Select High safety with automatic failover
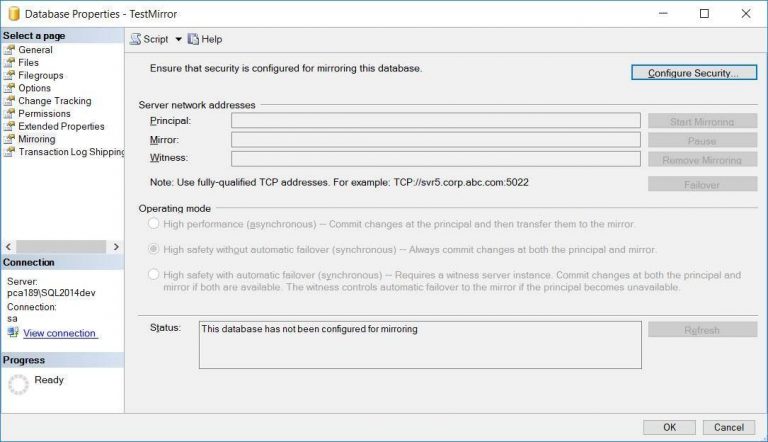This screenshot has height=442, width=768. (153, 274)
